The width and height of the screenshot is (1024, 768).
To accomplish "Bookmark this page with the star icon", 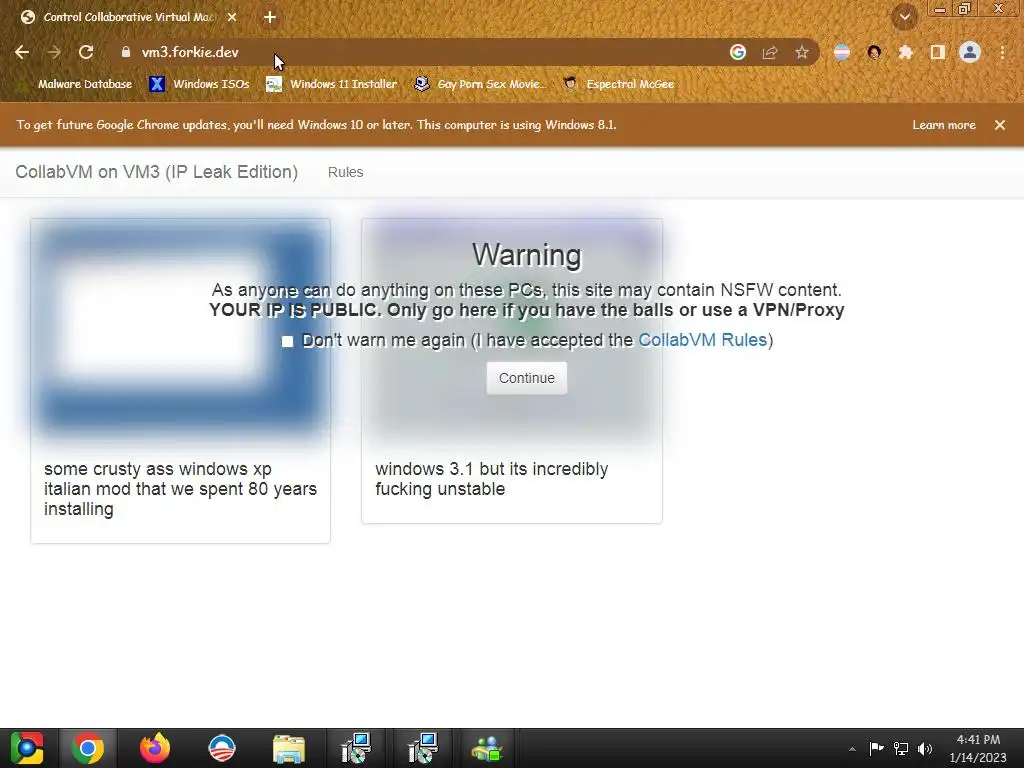I will point(802,52).
